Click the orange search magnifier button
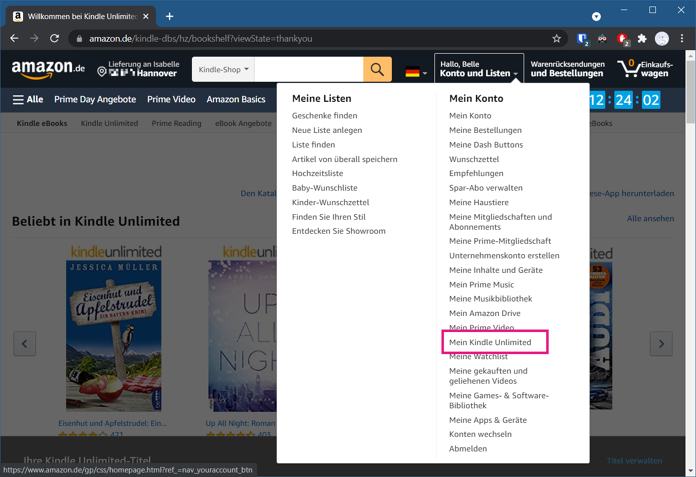 click(x=377, y=69)
